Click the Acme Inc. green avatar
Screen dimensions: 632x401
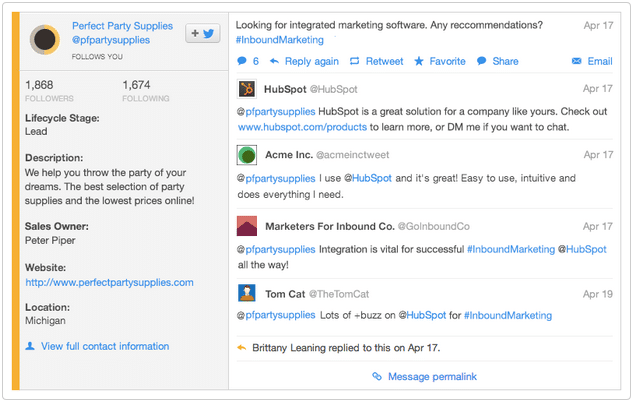pyautogui.click(x=247, y=156)
